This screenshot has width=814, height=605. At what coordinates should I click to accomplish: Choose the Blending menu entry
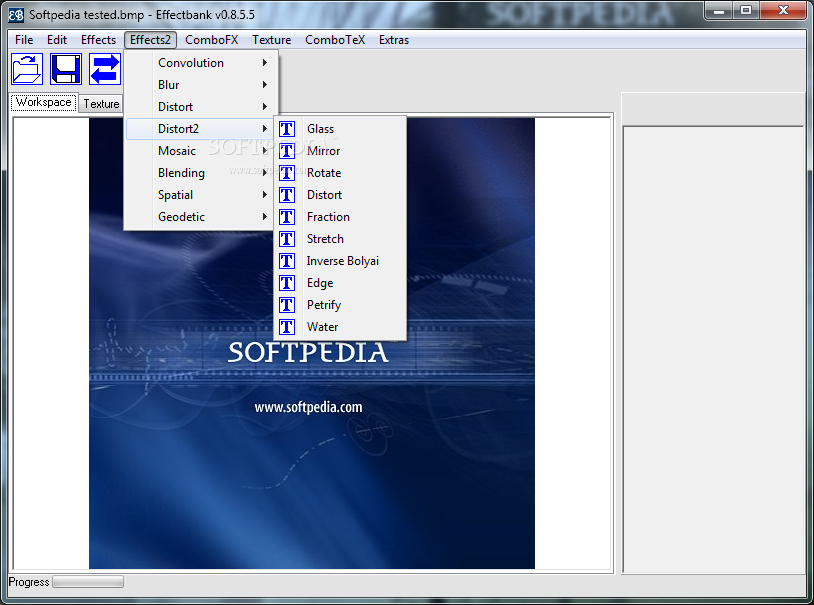pyautogui.click(x=198, y=173)
